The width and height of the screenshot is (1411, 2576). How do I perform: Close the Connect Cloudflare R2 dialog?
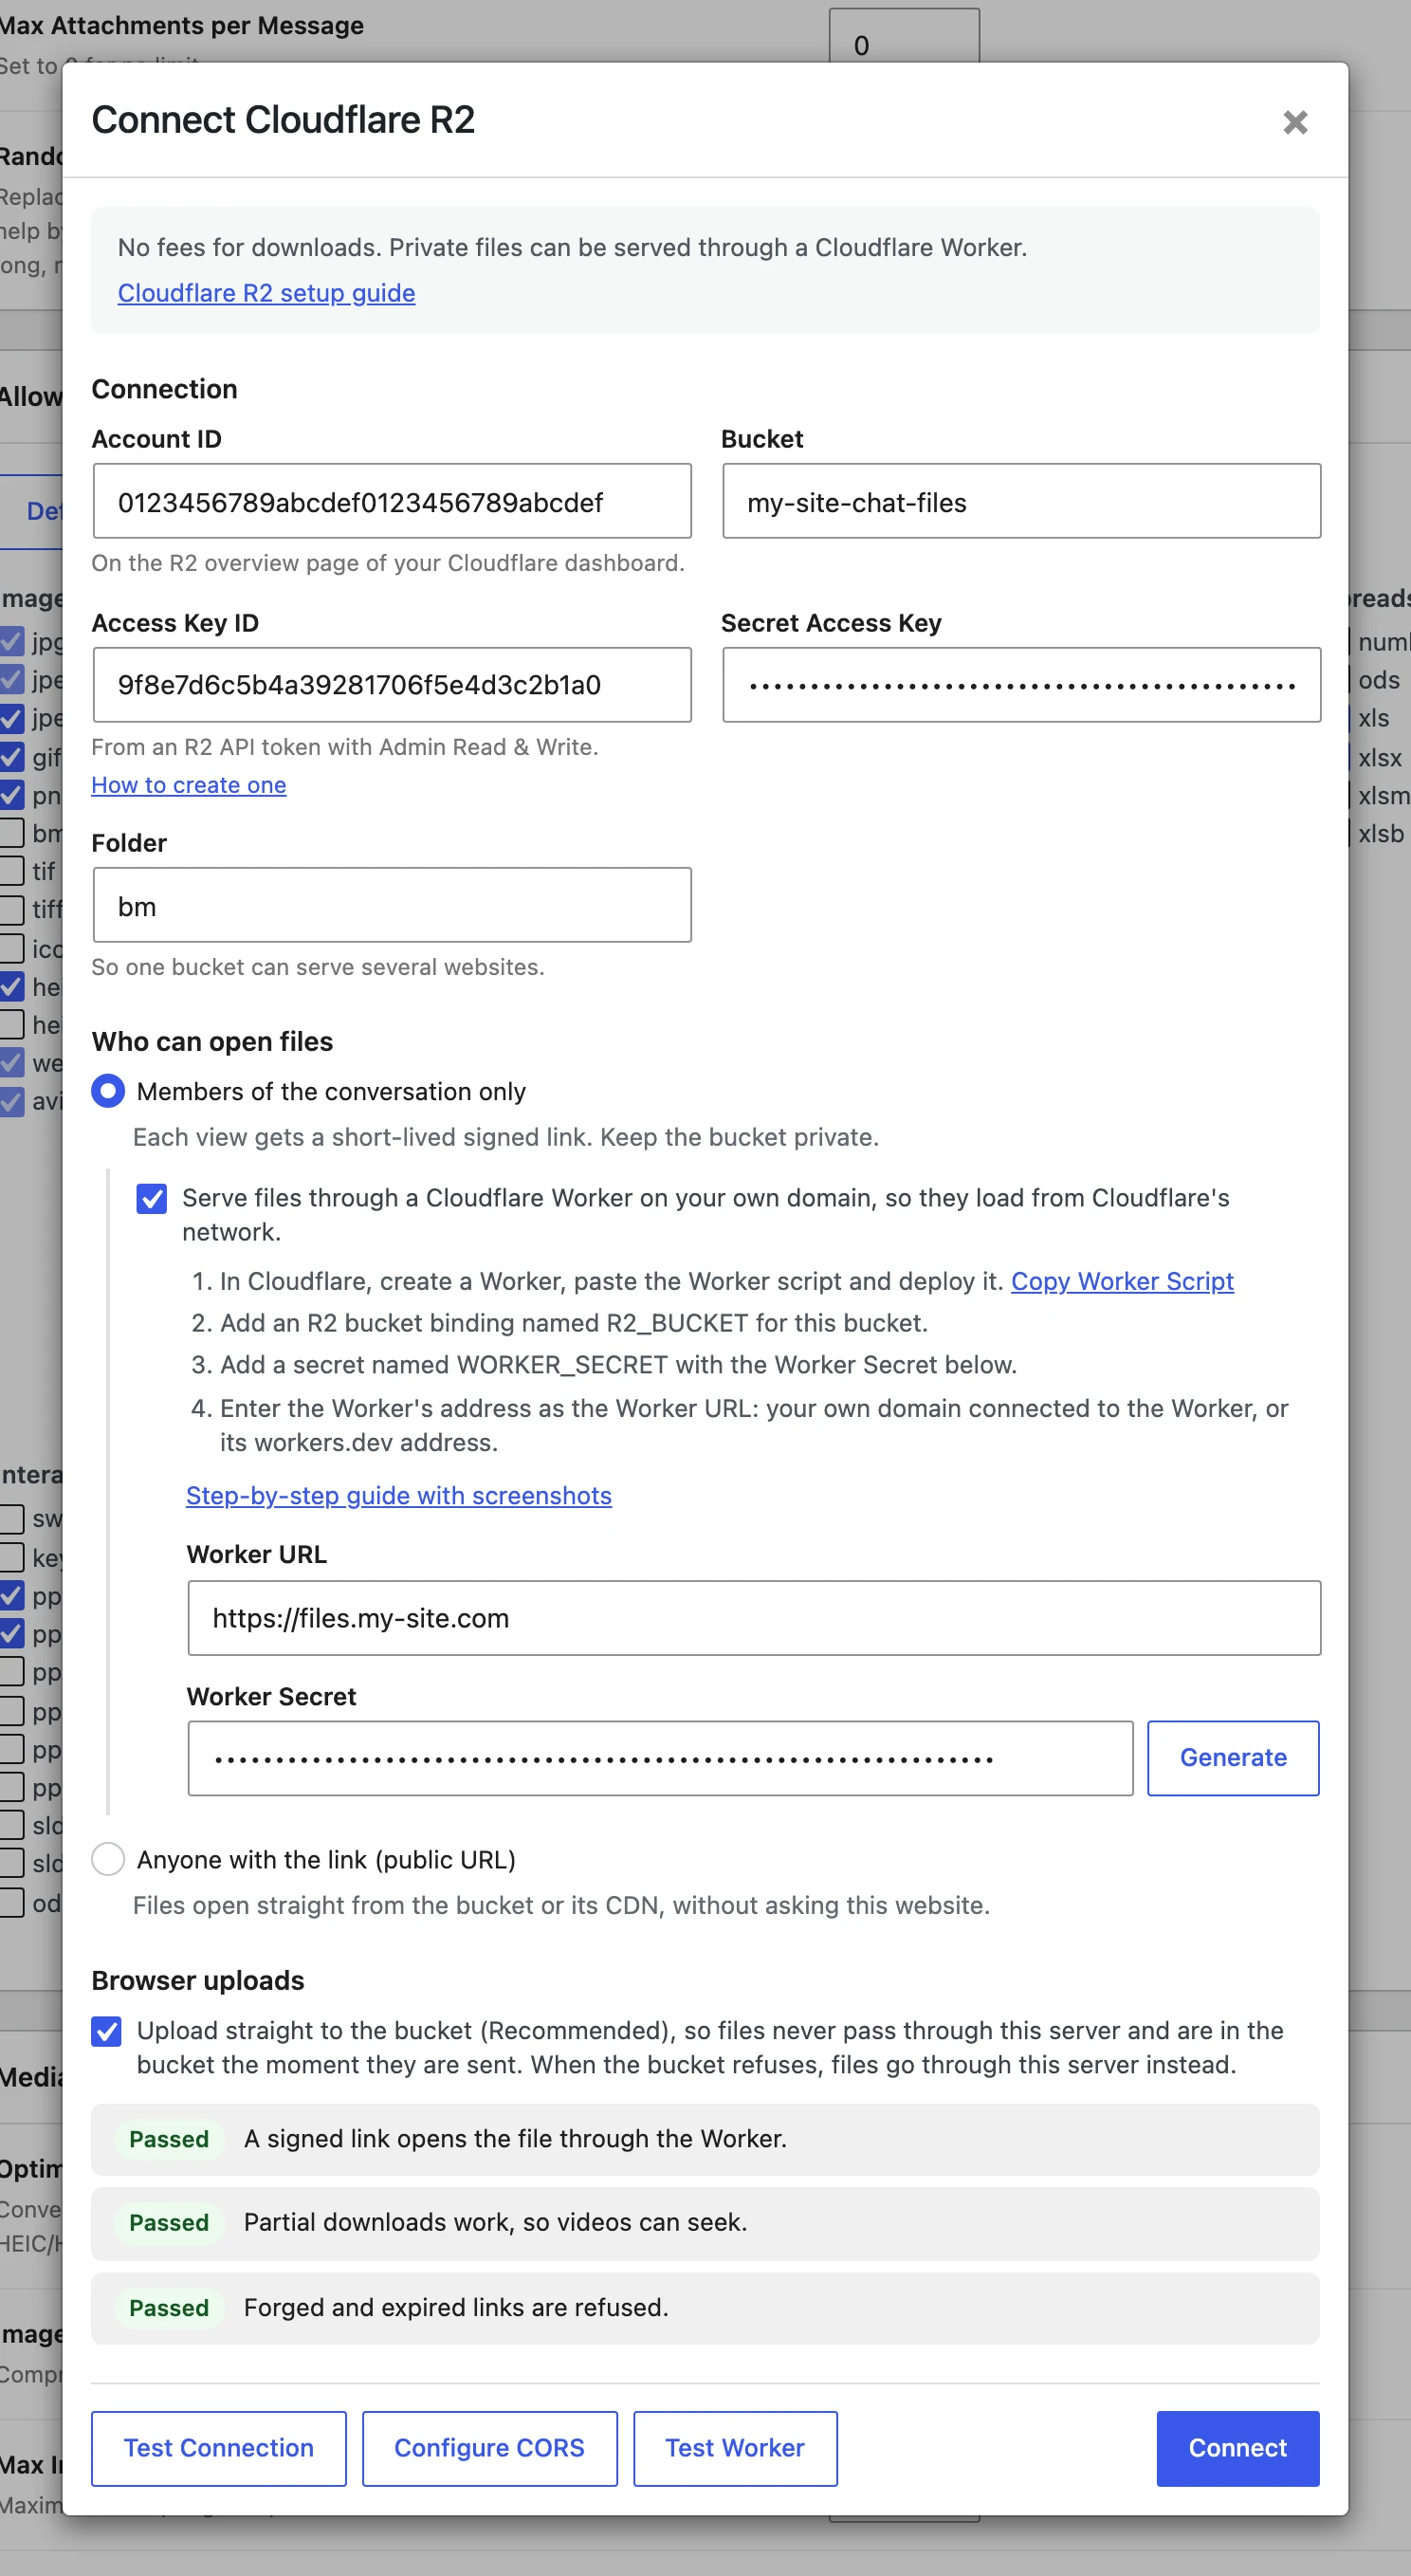tap(1295, 122)
